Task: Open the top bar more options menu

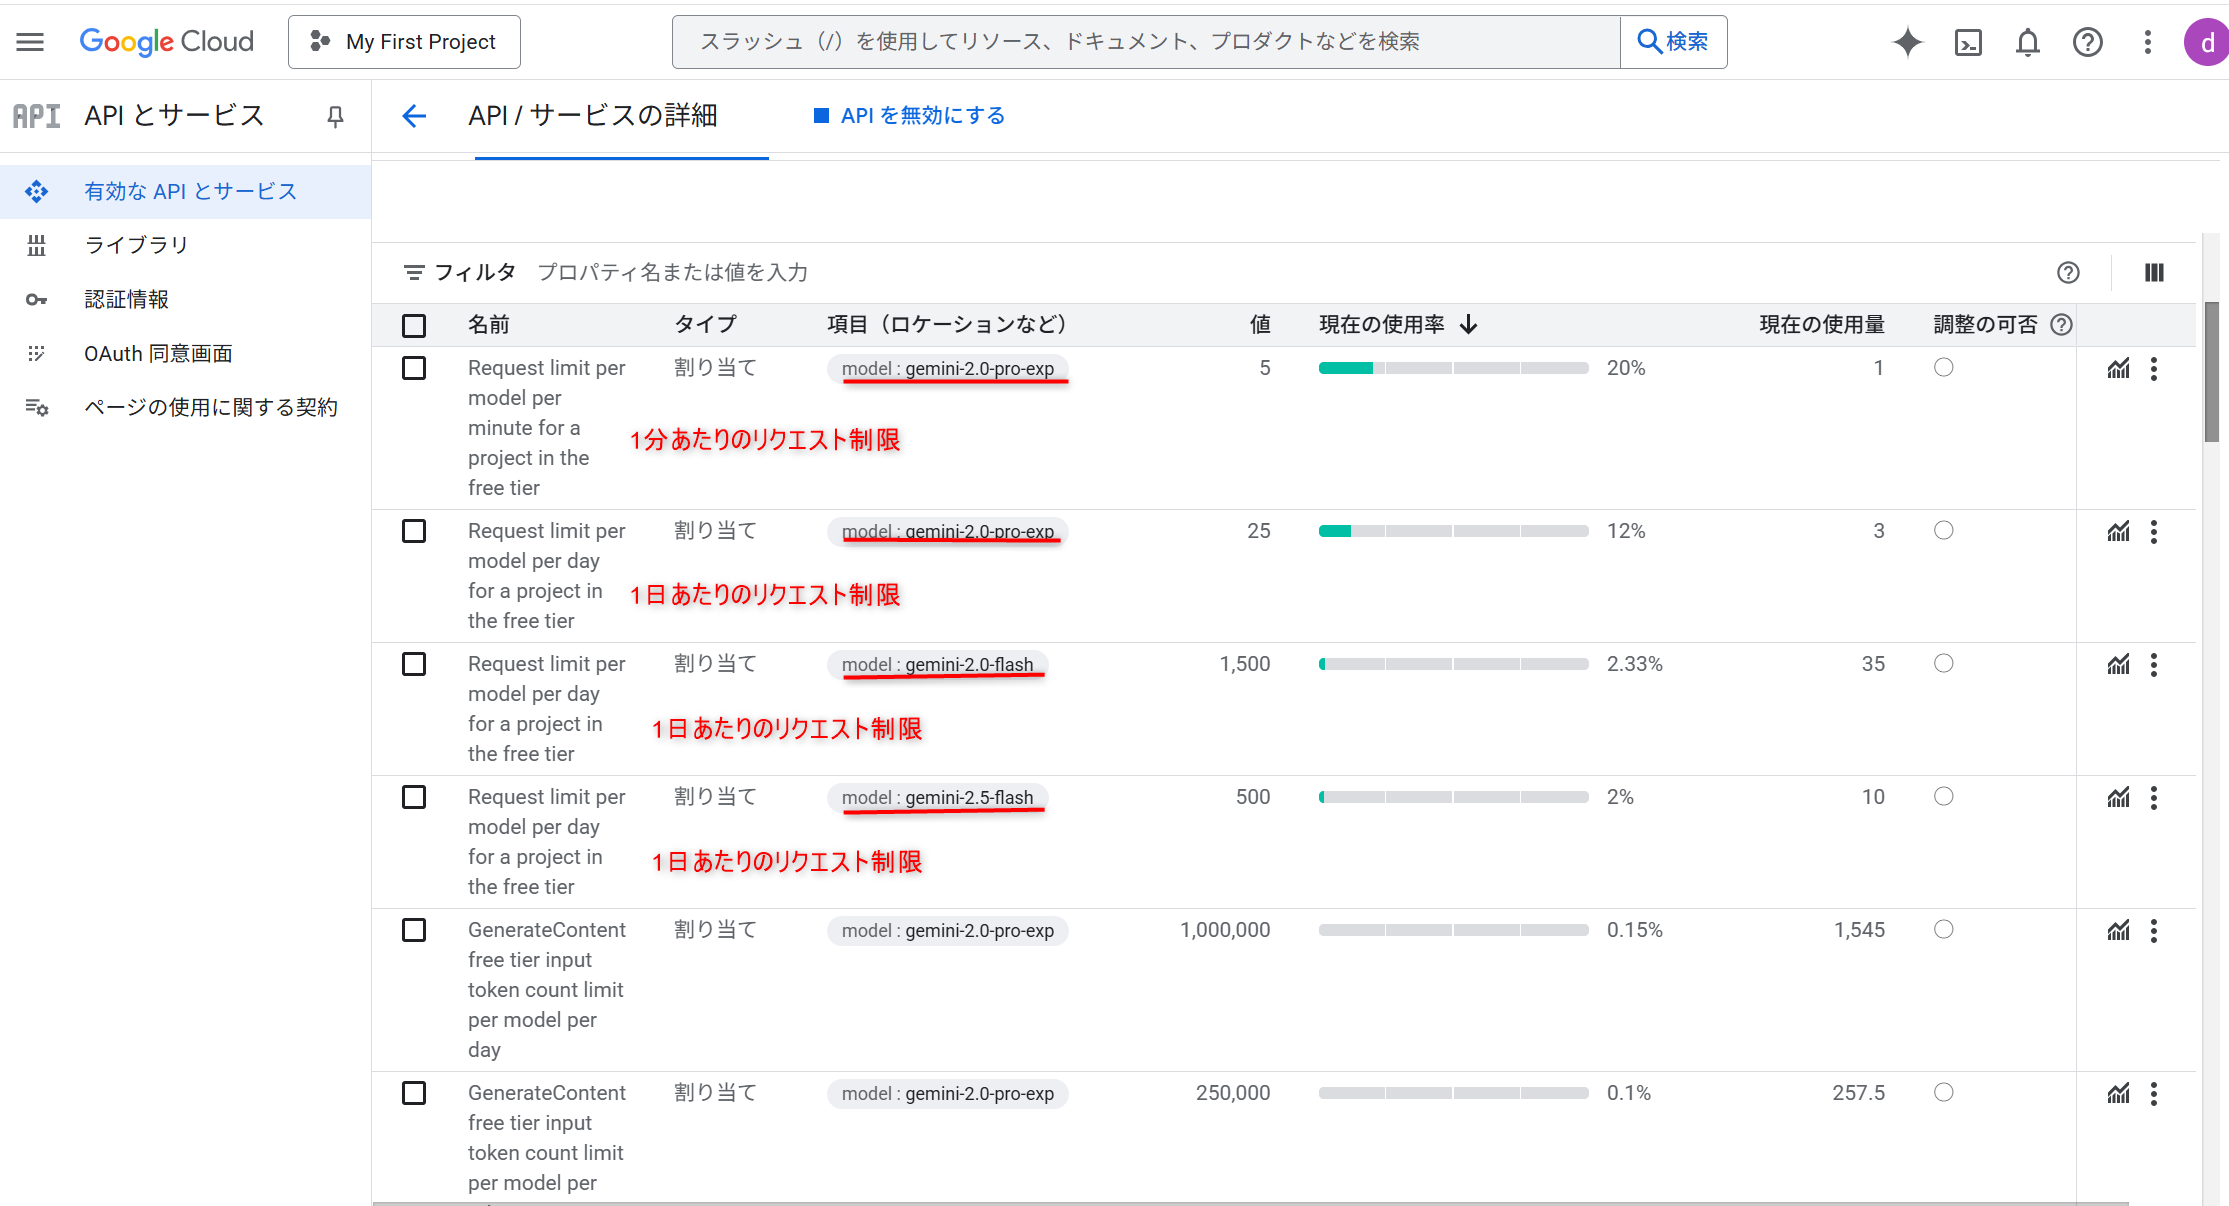Action: (x=2147, y=42)
